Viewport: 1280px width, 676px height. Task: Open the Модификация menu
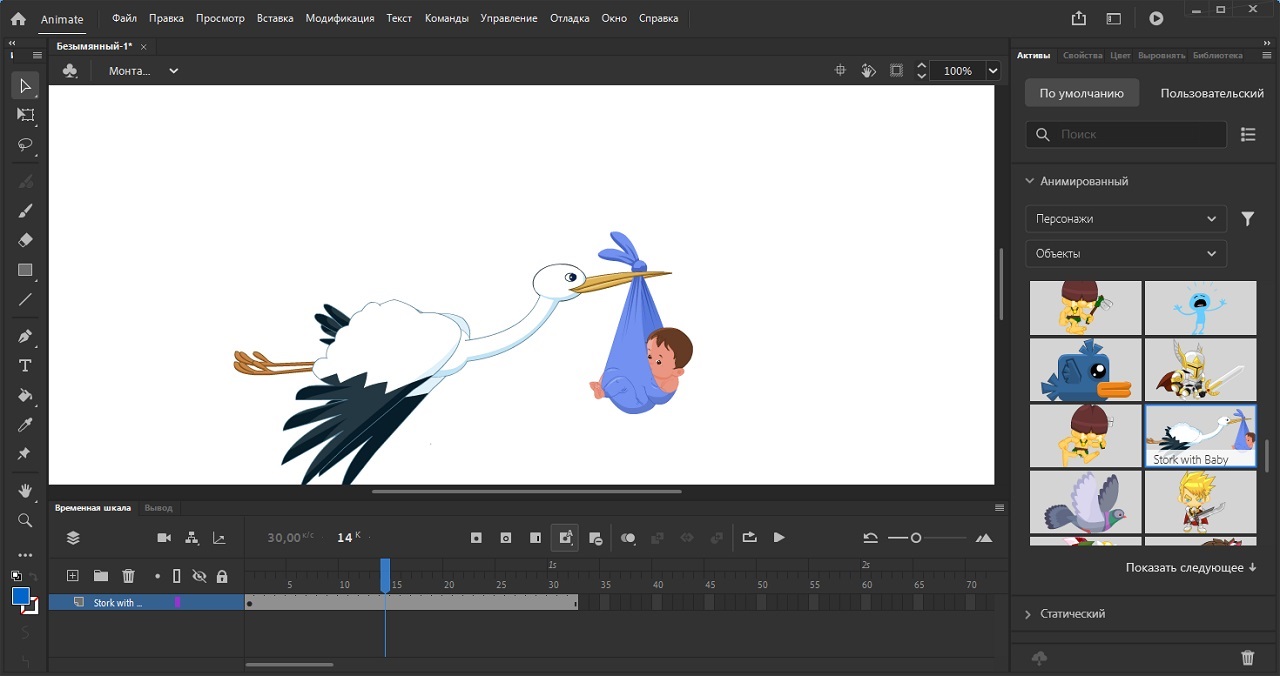tap(339, 18)
